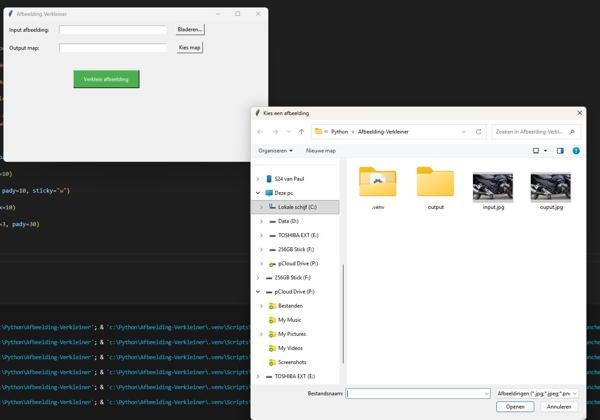Click the Bestandsnaam input field
Screen dimensions: 600x420
(x=417, y=394)
